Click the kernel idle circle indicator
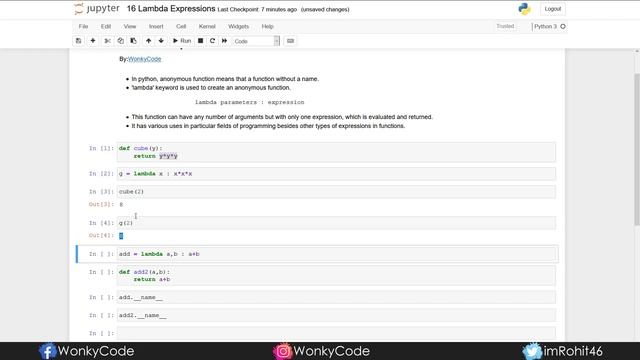The image size is (640, 360). click(563, 26)
